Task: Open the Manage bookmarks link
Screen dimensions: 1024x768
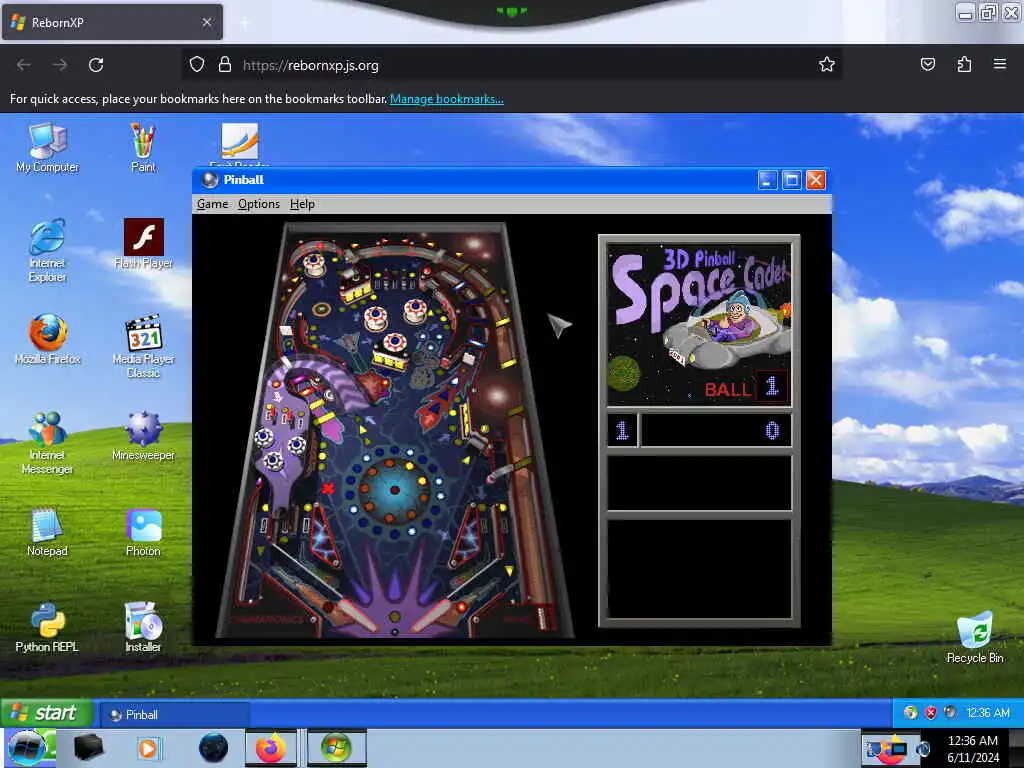Action: (x=447, y=99)
